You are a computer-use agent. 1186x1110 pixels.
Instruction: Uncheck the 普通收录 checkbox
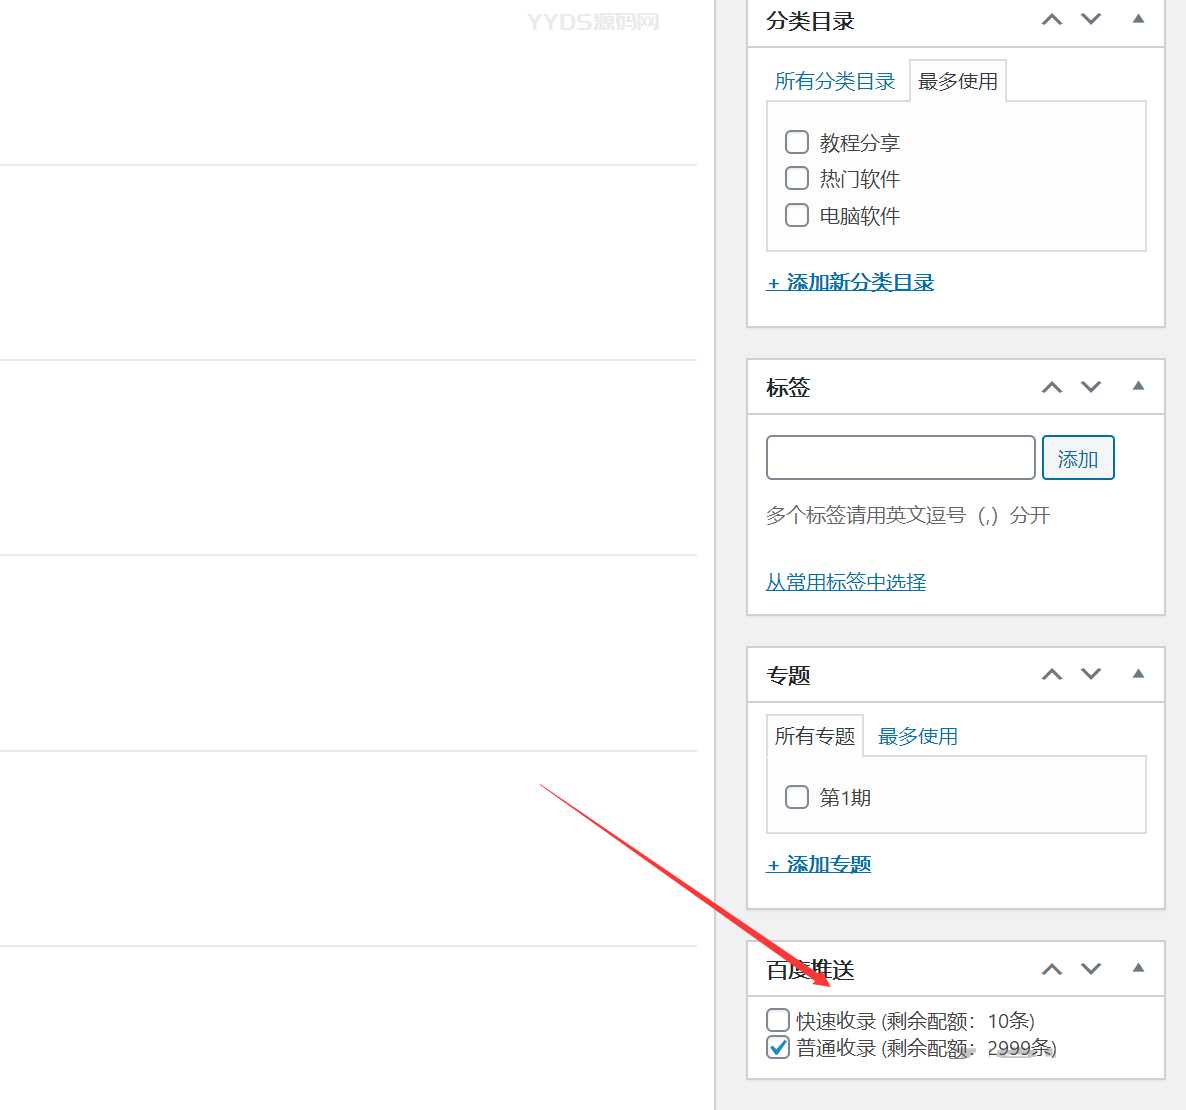(778, 1047)
